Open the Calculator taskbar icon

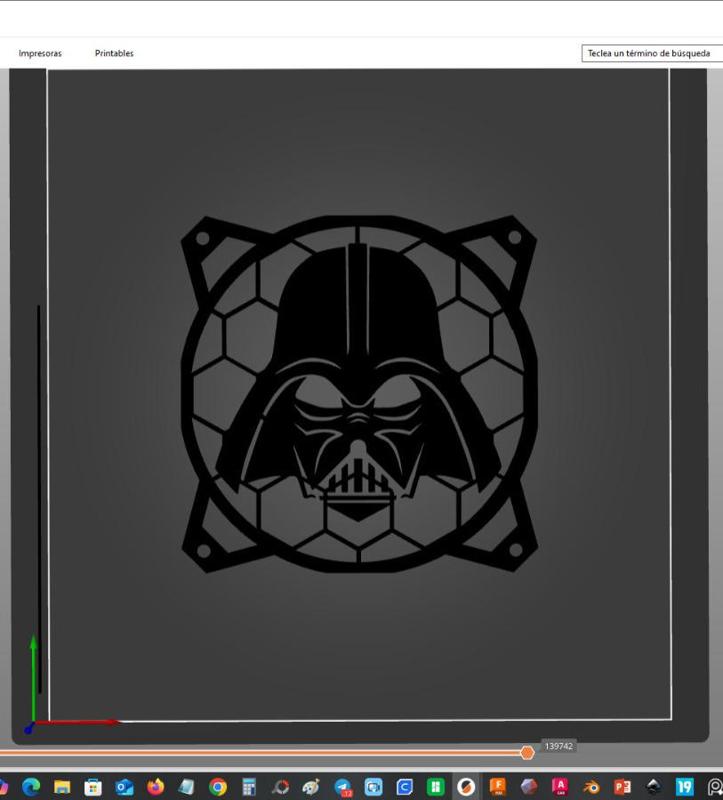pos(249,787)
